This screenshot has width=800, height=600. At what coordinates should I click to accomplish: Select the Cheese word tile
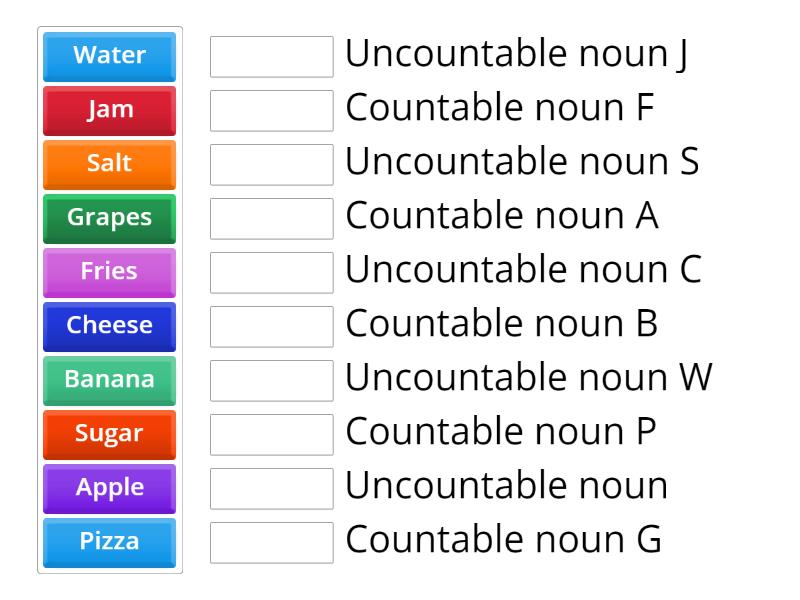[x=108, y=326]
